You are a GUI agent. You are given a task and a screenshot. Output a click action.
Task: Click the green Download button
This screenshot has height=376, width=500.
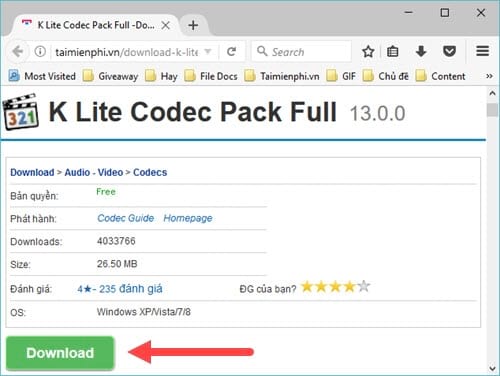pyautogui.click(x=60, y=353)
